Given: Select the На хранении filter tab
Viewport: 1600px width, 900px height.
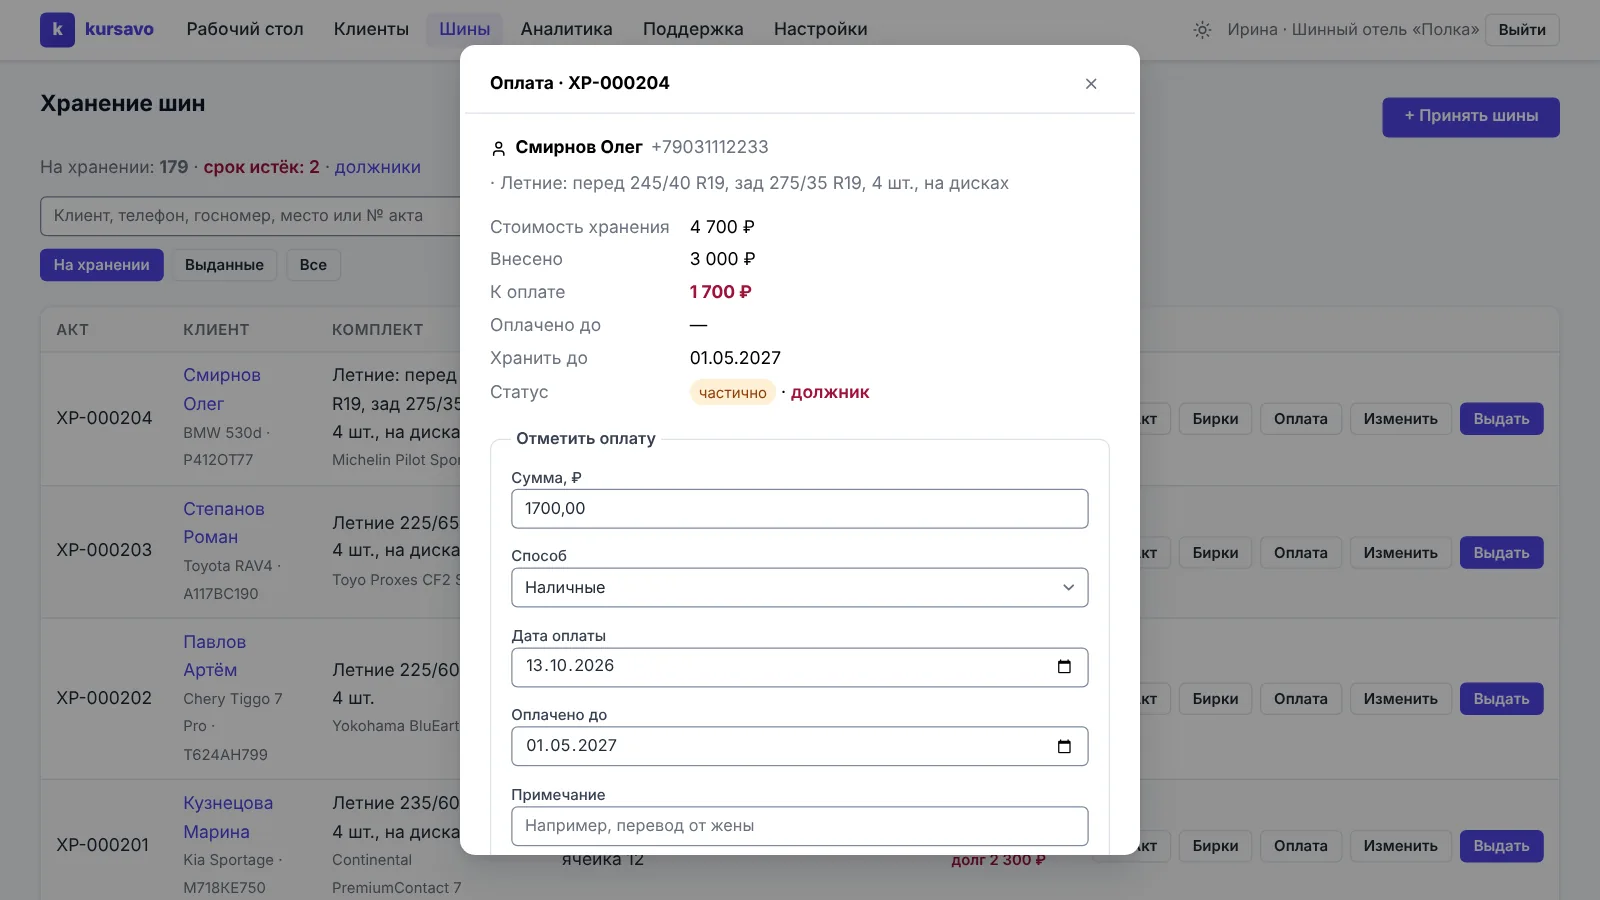Looking at the screenshot, I should click(x=101, y=265).
